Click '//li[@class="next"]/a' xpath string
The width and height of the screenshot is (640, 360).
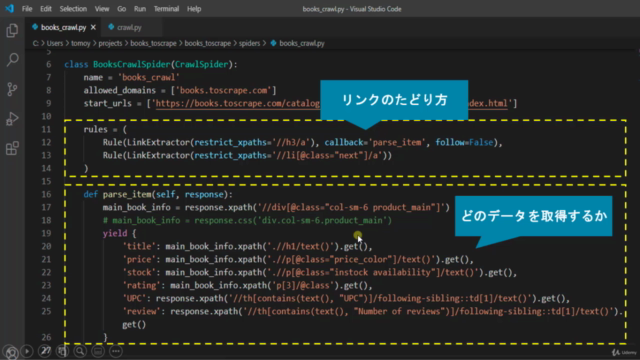pyautogui.click(x=327, y=156)
